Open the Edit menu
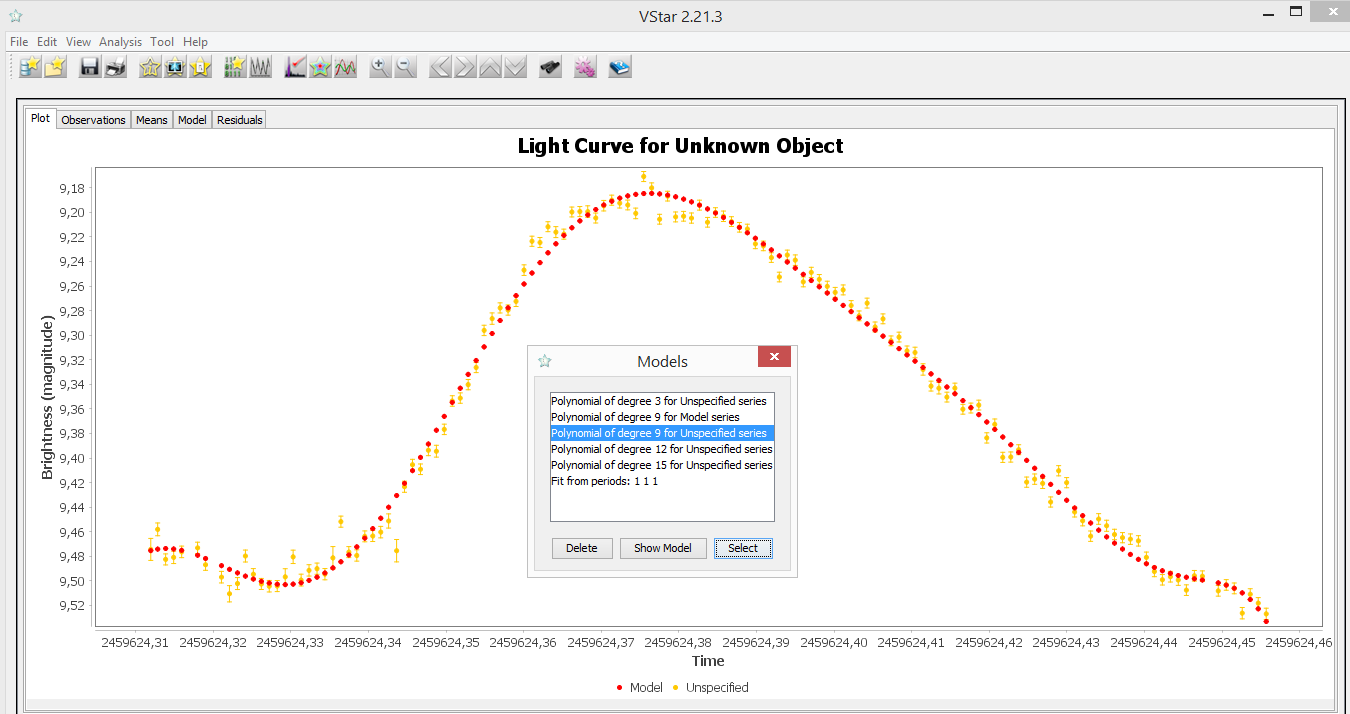 coord(47,42)
